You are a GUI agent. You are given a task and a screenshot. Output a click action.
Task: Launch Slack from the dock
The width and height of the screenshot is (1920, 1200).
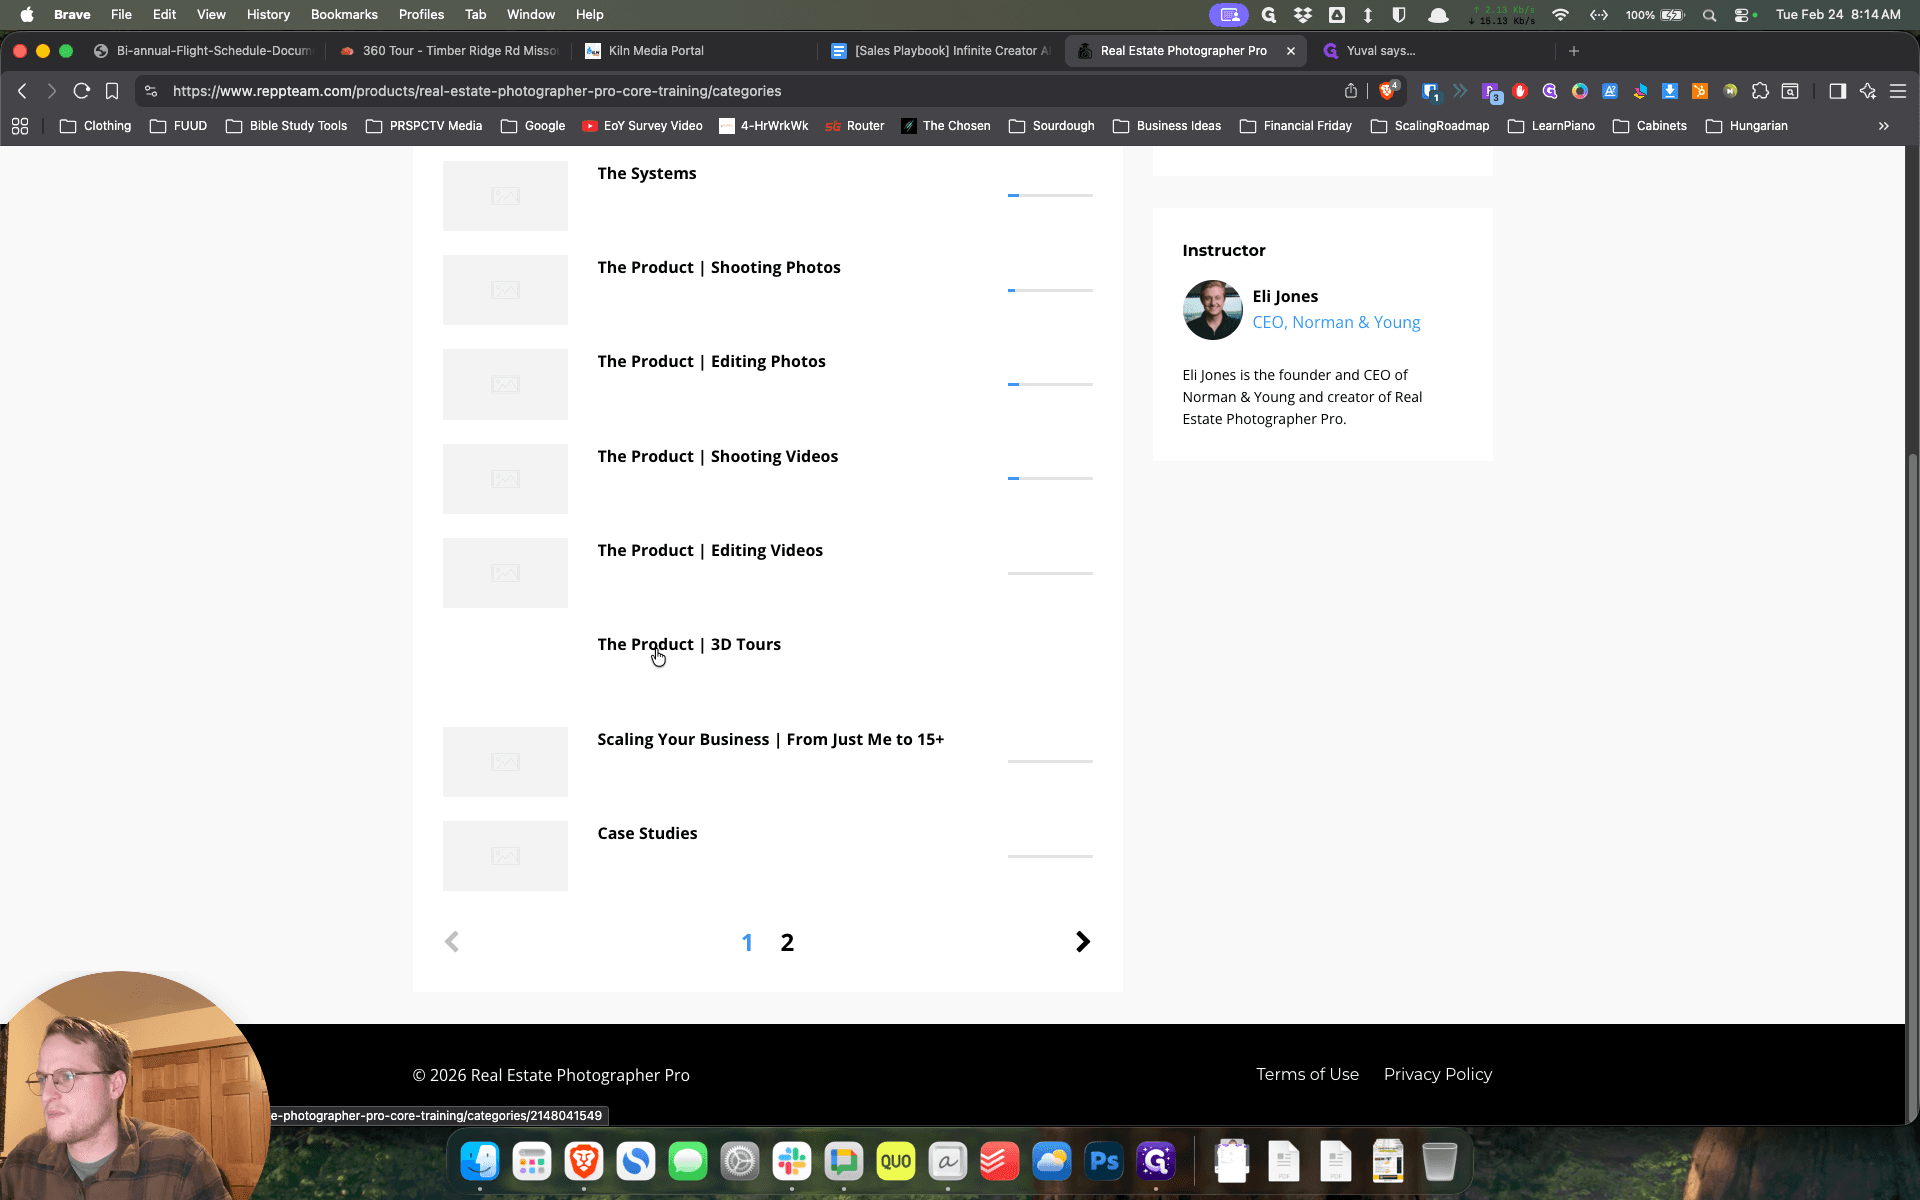pos(792,1161)
